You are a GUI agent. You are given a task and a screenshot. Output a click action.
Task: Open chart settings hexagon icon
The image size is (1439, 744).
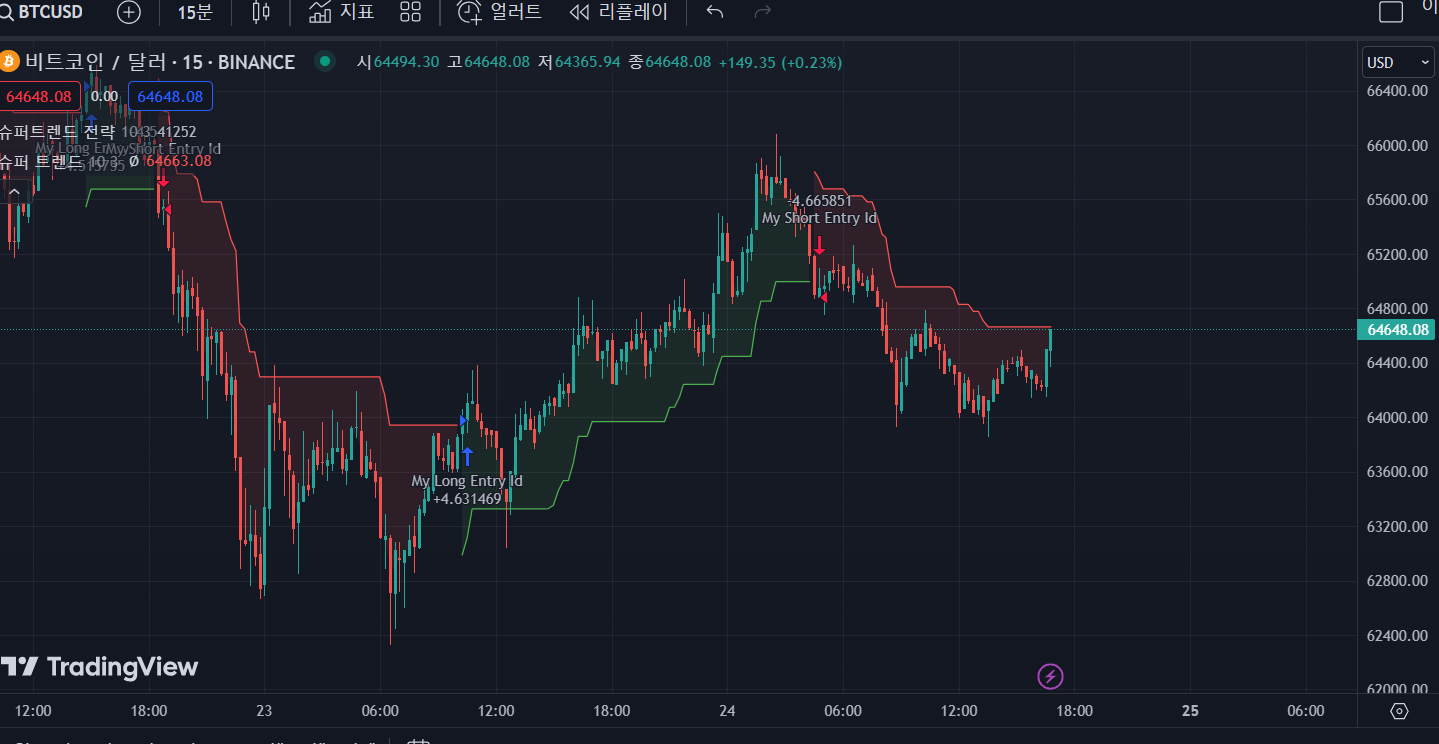click(1399, 711)
